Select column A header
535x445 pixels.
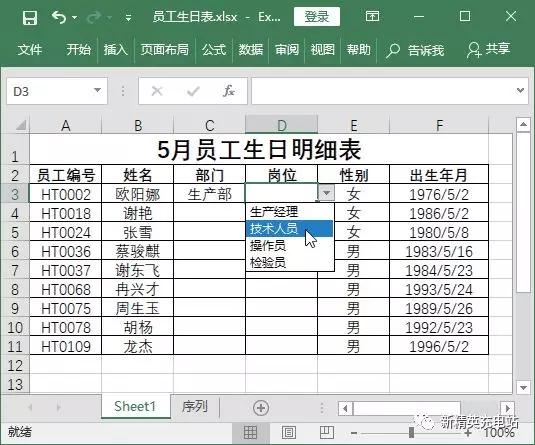coord(66,125)
